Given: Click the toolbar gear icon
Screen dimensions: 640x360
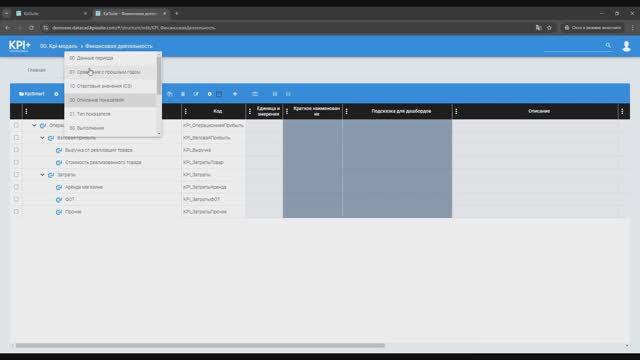Looking at the screenshot, I should 209,94.
